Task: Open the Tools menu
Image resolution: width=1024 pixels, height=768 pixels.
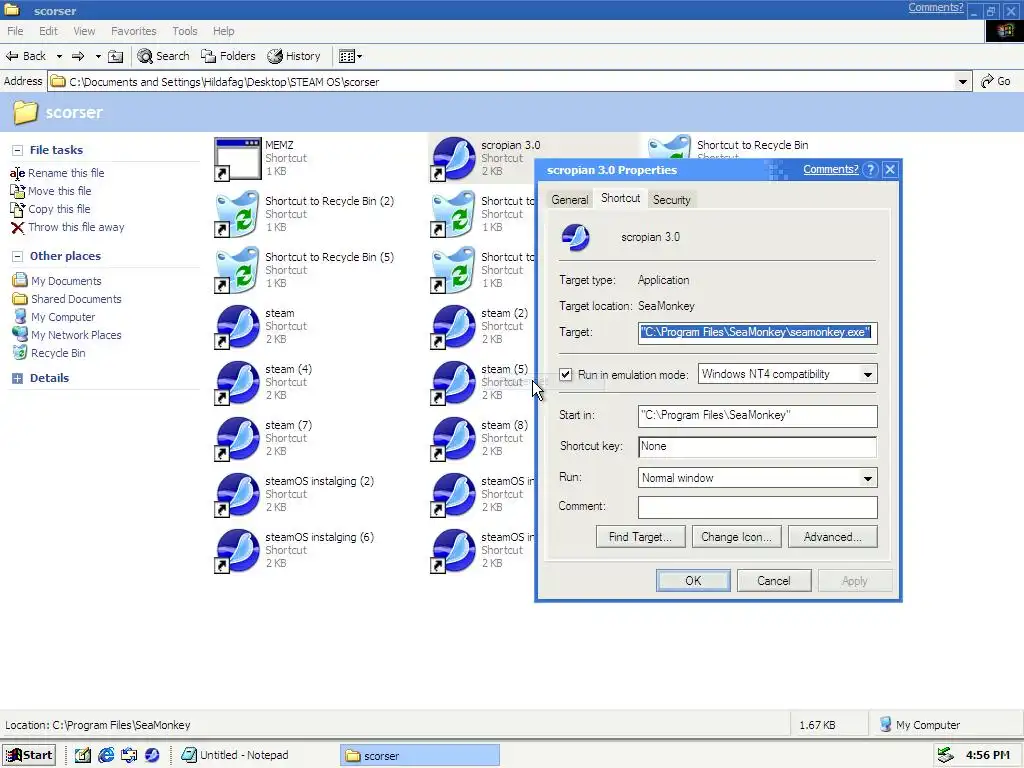Action: click(x=185, y=31)
